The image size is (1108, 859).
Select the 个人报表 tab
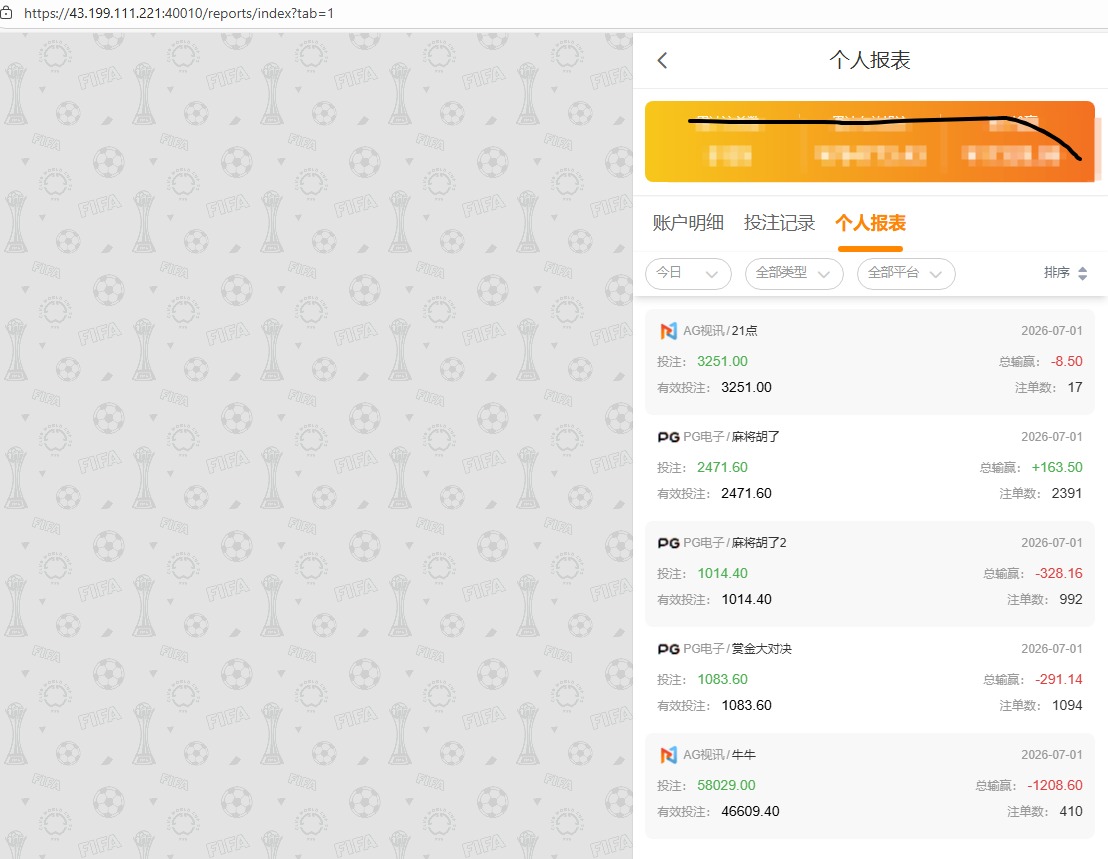click(871, 223)
